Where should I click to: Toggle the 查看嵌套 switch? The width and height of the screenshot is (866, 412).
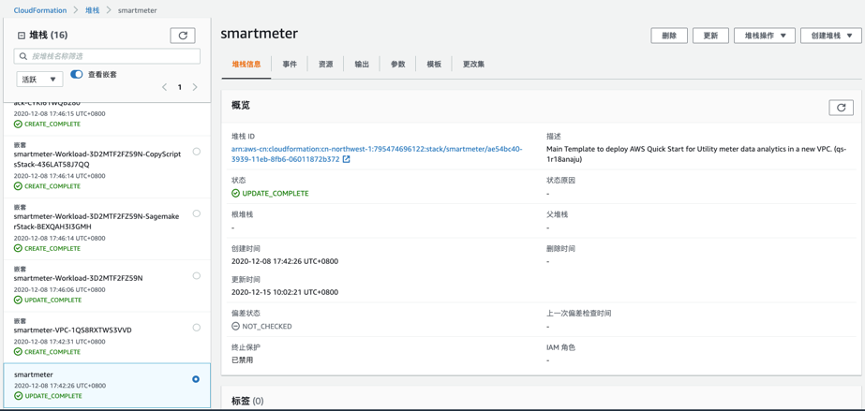tap(76, 74)
